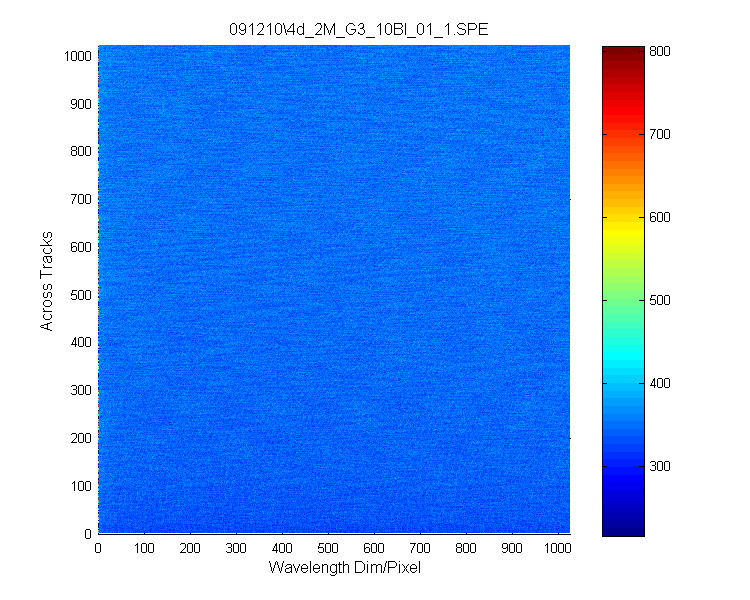
Task: Click y-axis tick label 900
Action: click(81, 104)
